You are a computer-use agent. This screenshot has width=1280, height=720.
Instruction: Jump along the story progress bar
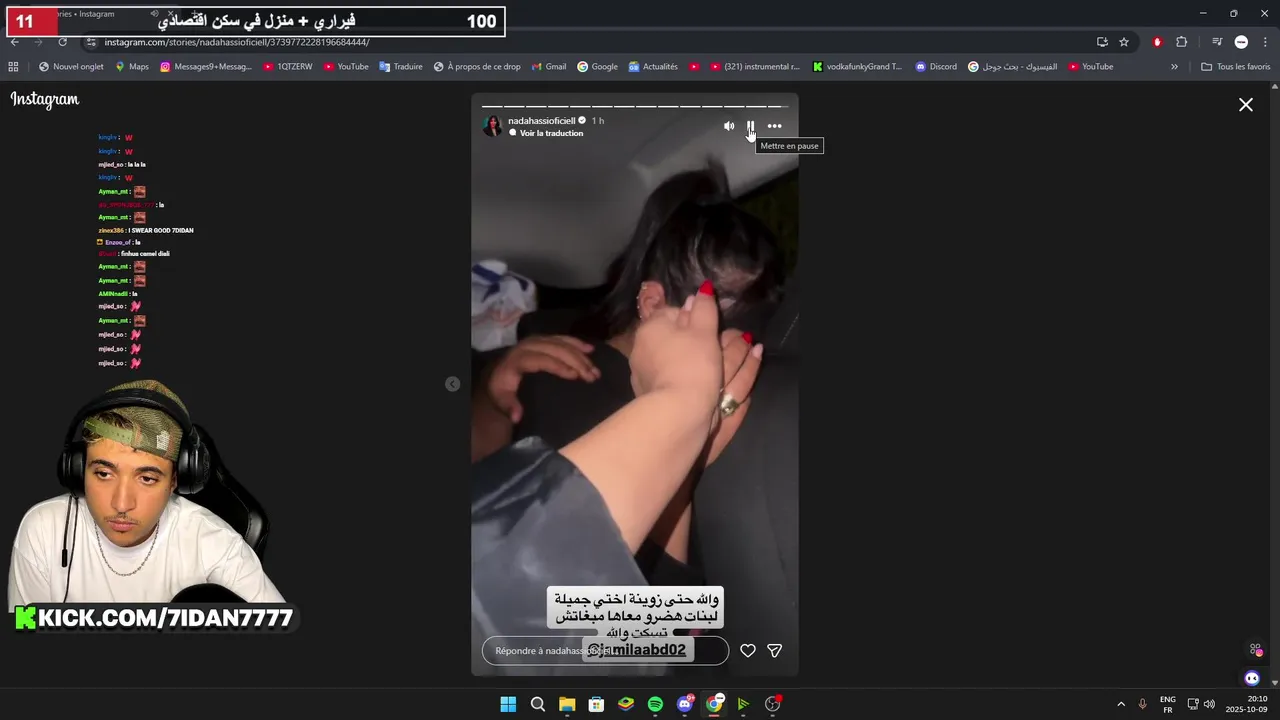[x=635, y=105]
